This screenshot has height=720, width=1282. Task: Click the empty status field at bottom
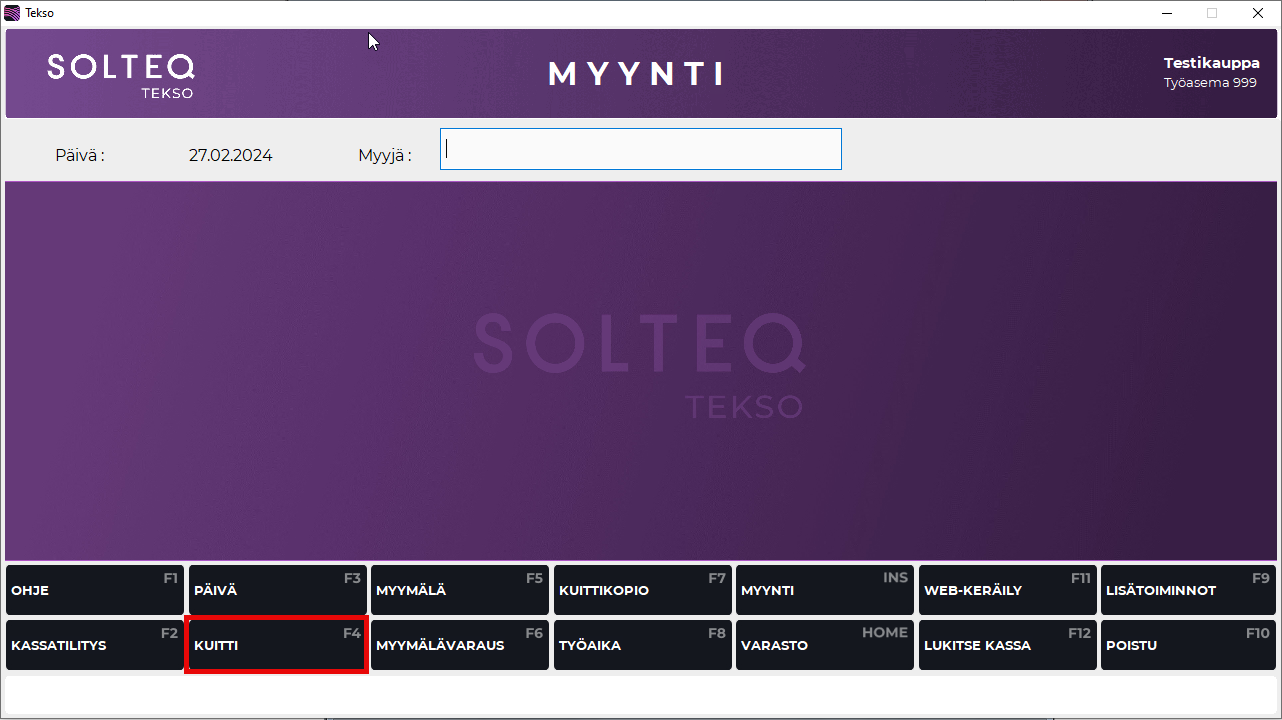pyautogui.click(x=640, y=696)
